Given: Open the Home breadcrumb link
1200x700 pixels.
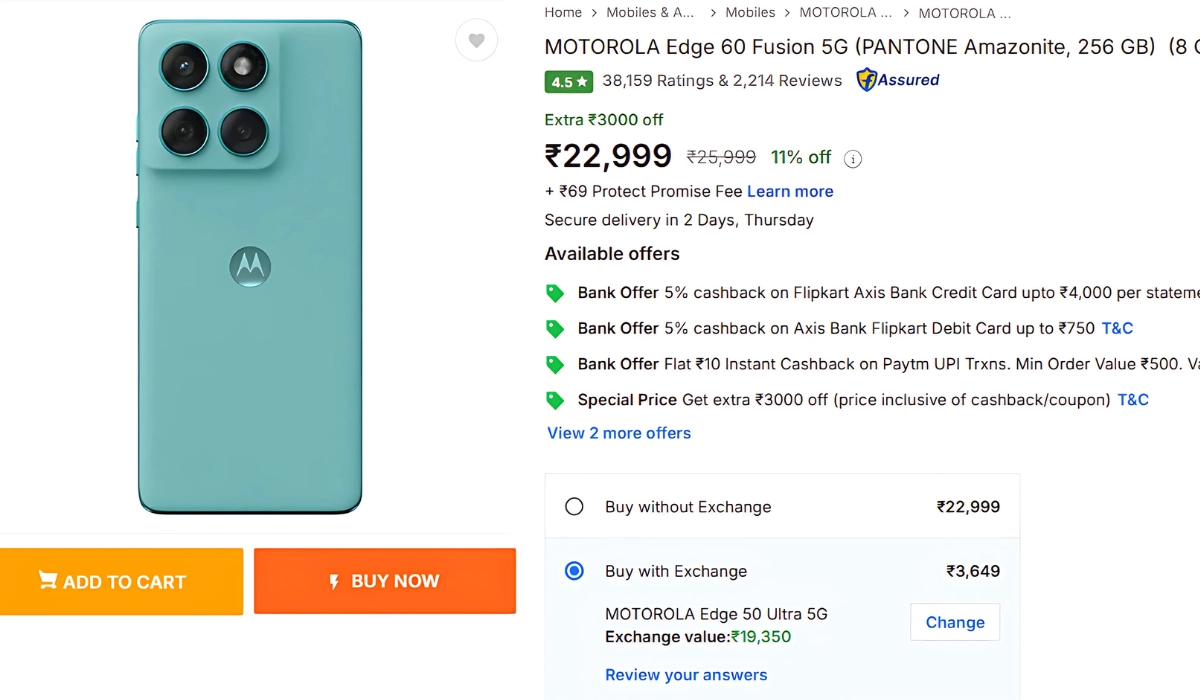Looking at the screenshot, I should pos(563,13).
